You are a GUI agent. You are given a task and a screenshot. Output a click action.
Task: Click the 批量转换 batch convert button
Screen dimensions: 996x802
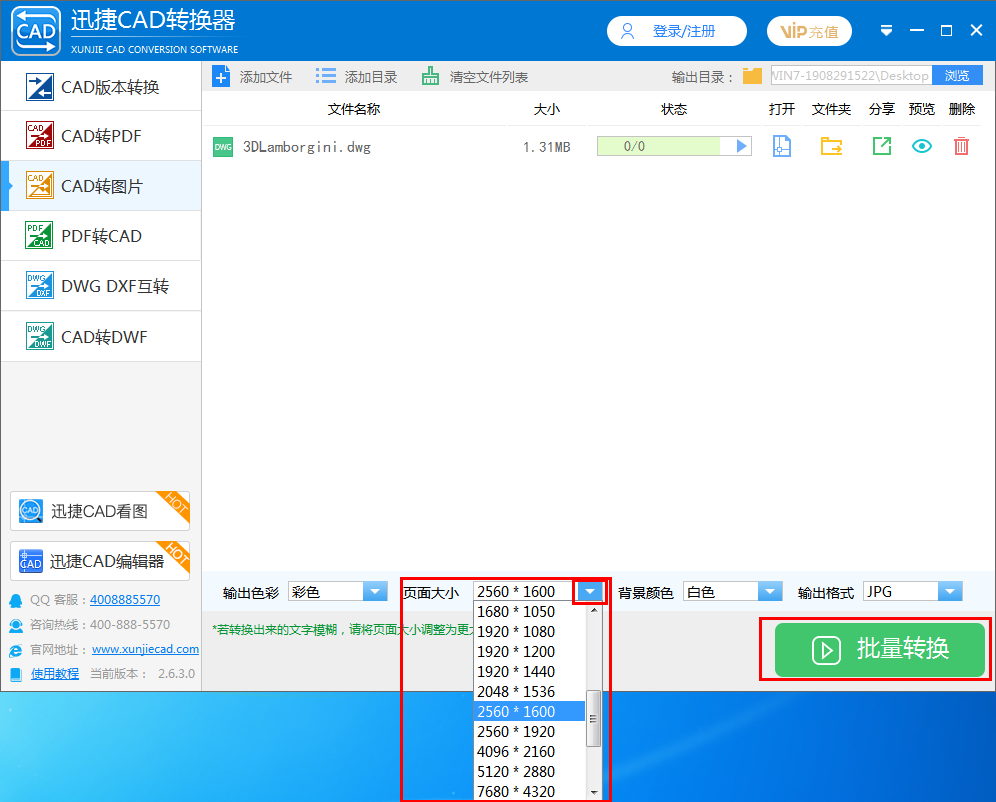tap(880, 650)
